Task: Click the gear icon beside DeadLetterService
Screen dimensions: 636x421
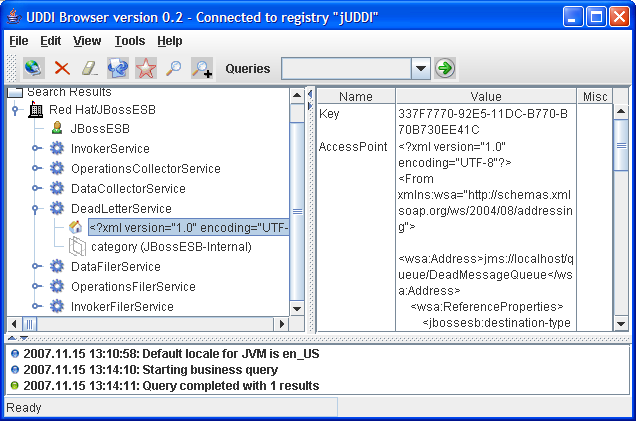Action: (x=57, y=208)
